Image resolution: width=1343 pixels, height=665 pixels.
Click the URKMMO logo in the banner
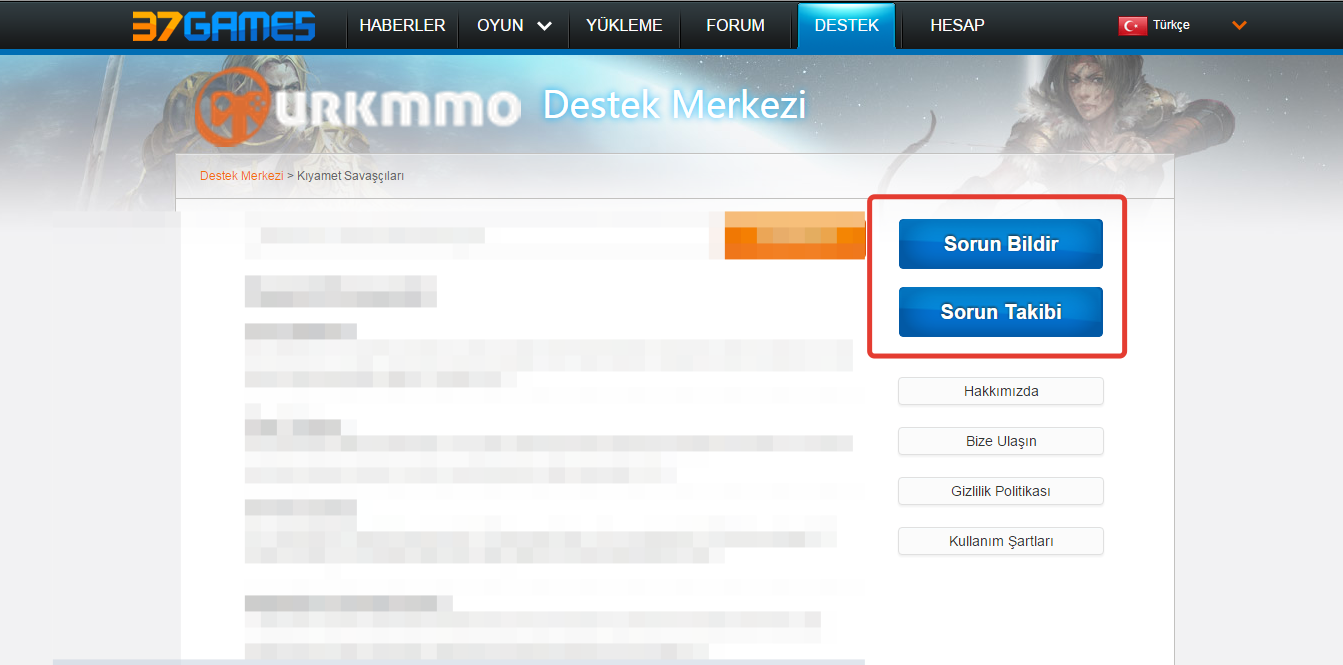[357, 106]
